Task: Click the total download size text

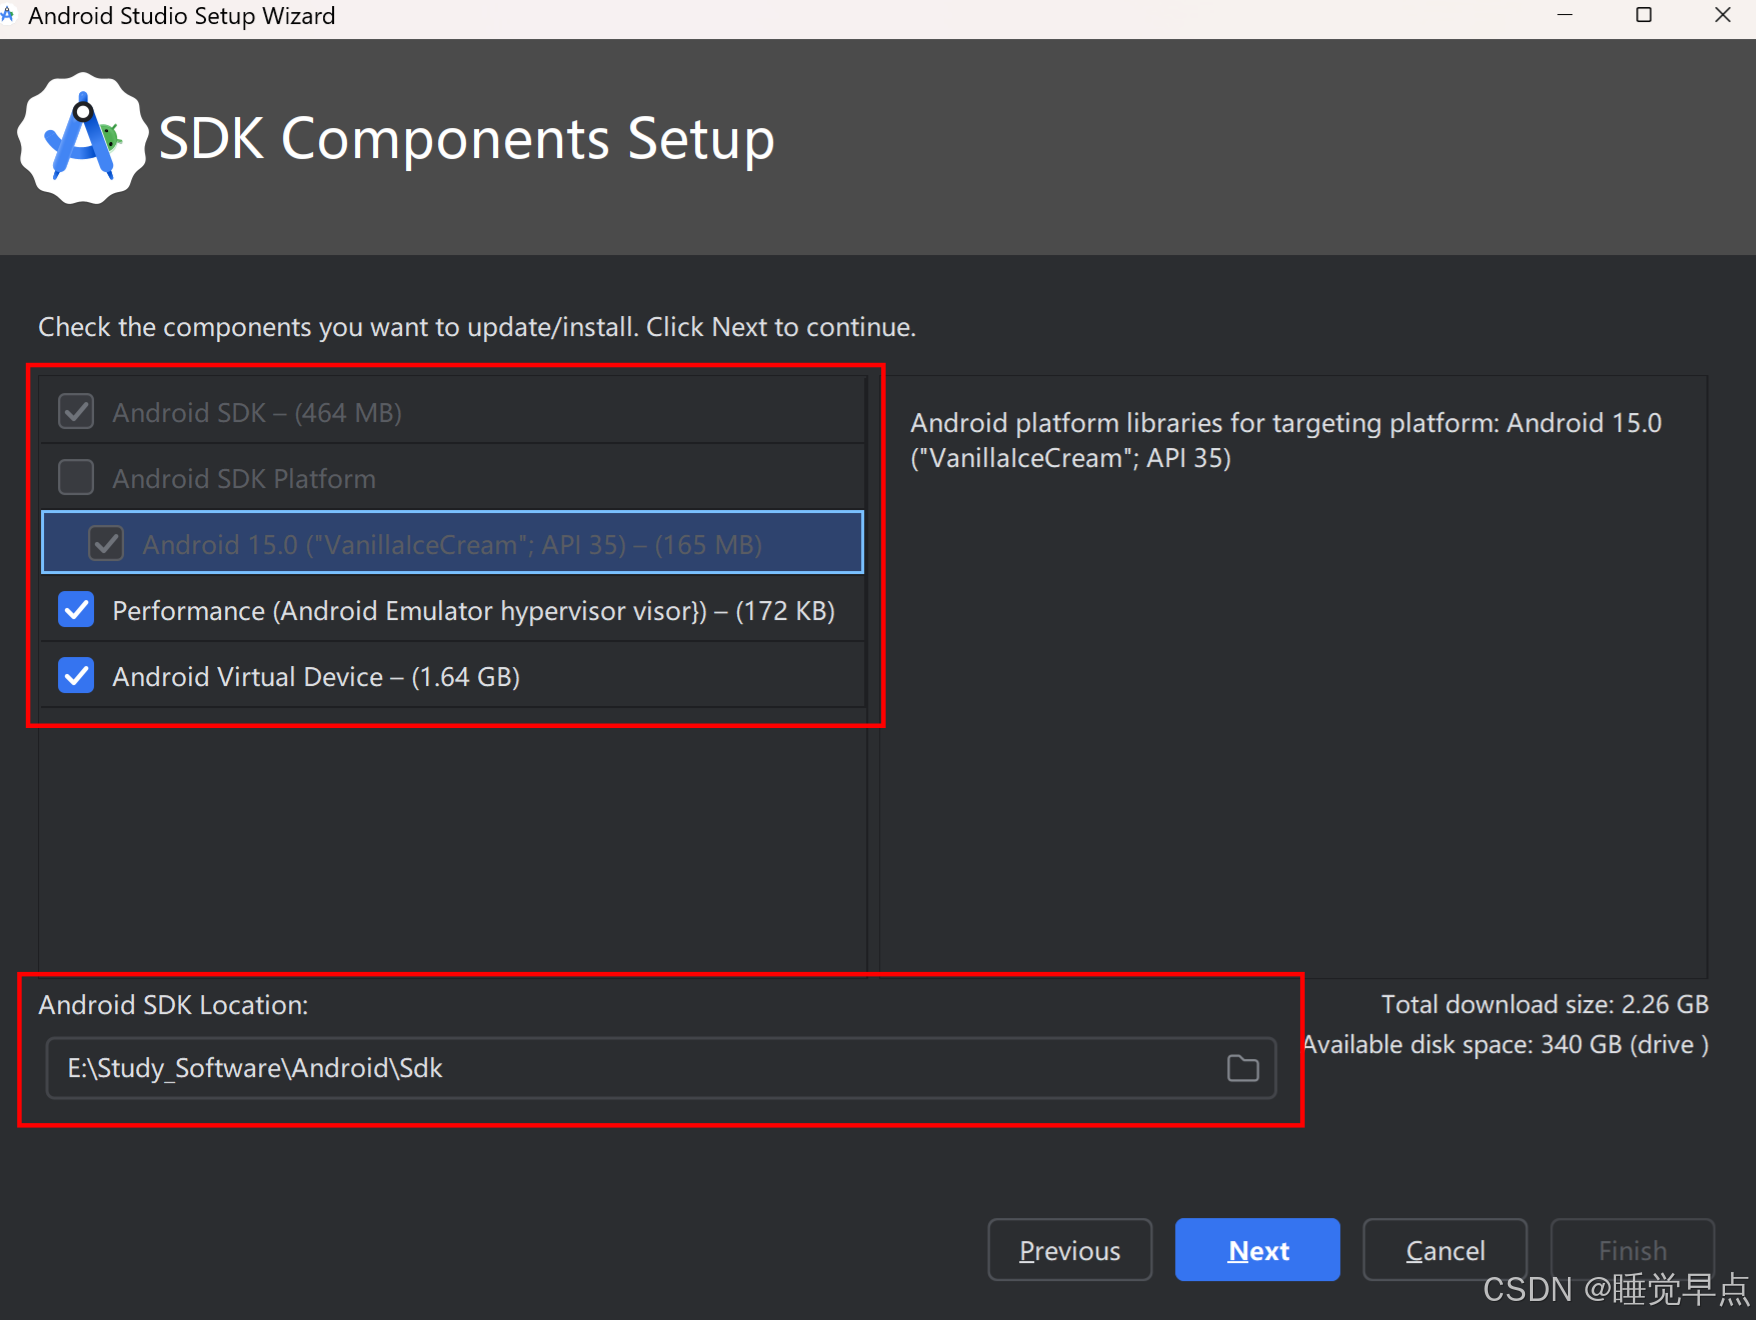Action: [1544, 1004]
